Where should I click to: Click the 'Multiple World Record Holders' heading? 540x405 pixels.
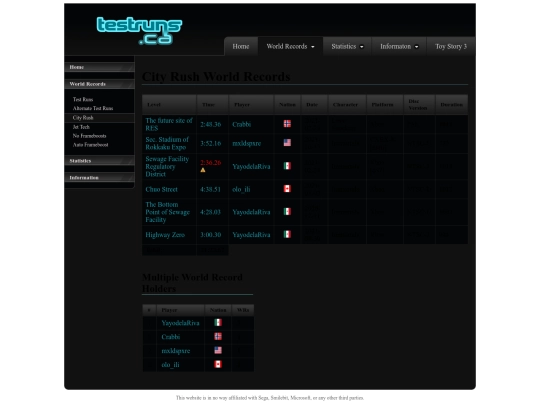(x=192, y=283)
